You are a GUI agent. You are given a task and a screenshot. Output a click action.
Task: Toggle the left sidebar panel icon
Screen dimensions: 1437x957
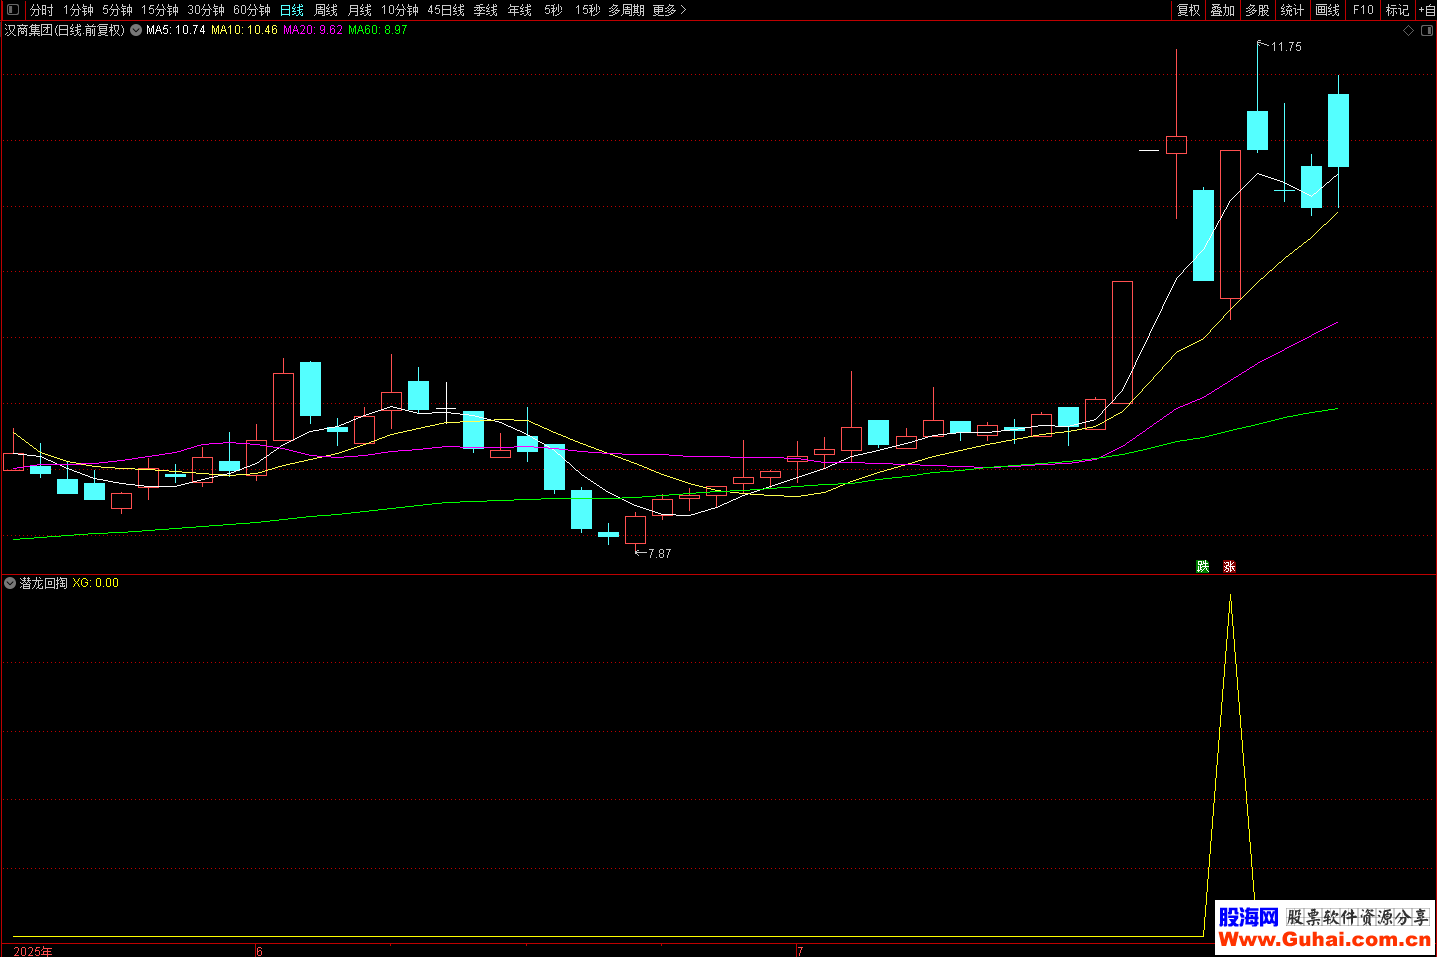coord(13,10)
